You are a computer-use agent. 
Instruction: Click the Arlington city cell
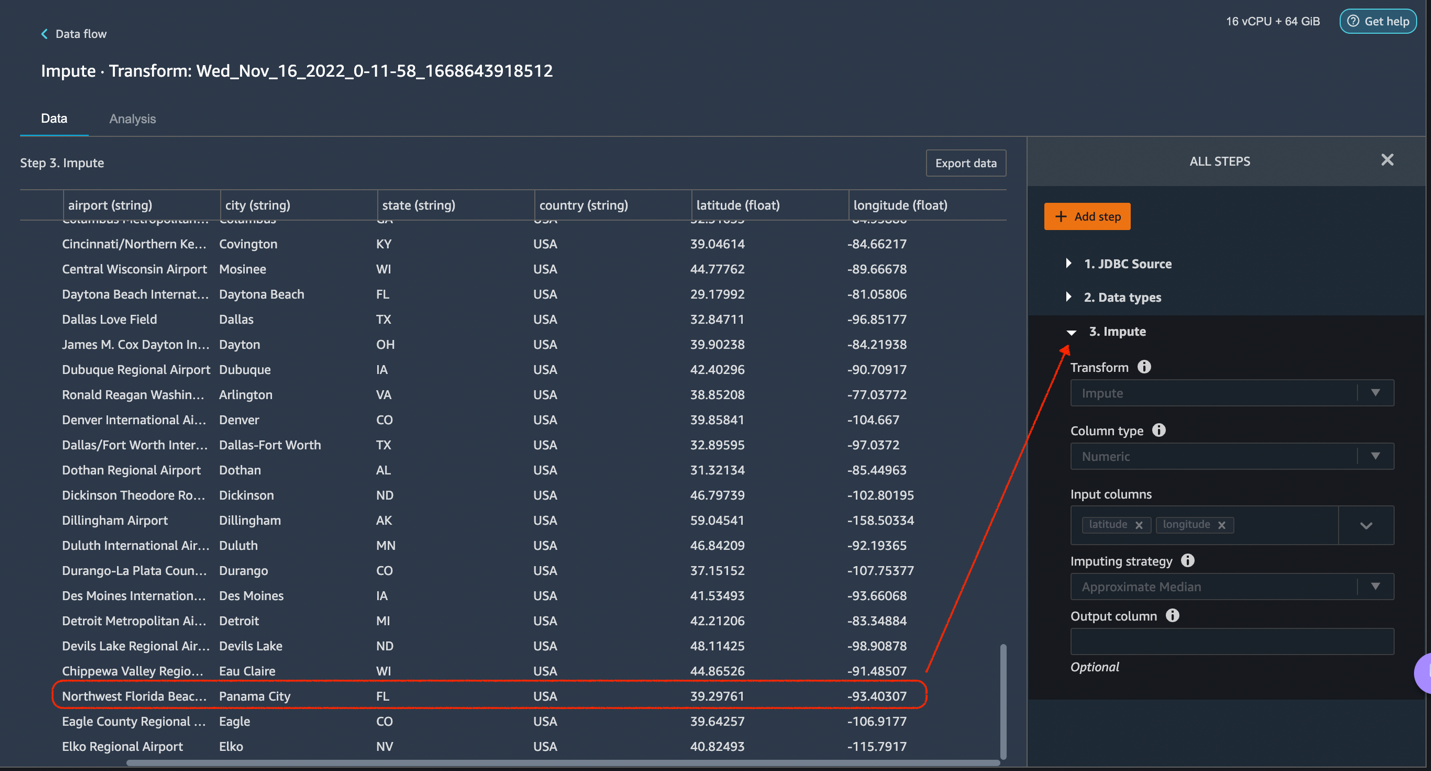coord(246,395)
